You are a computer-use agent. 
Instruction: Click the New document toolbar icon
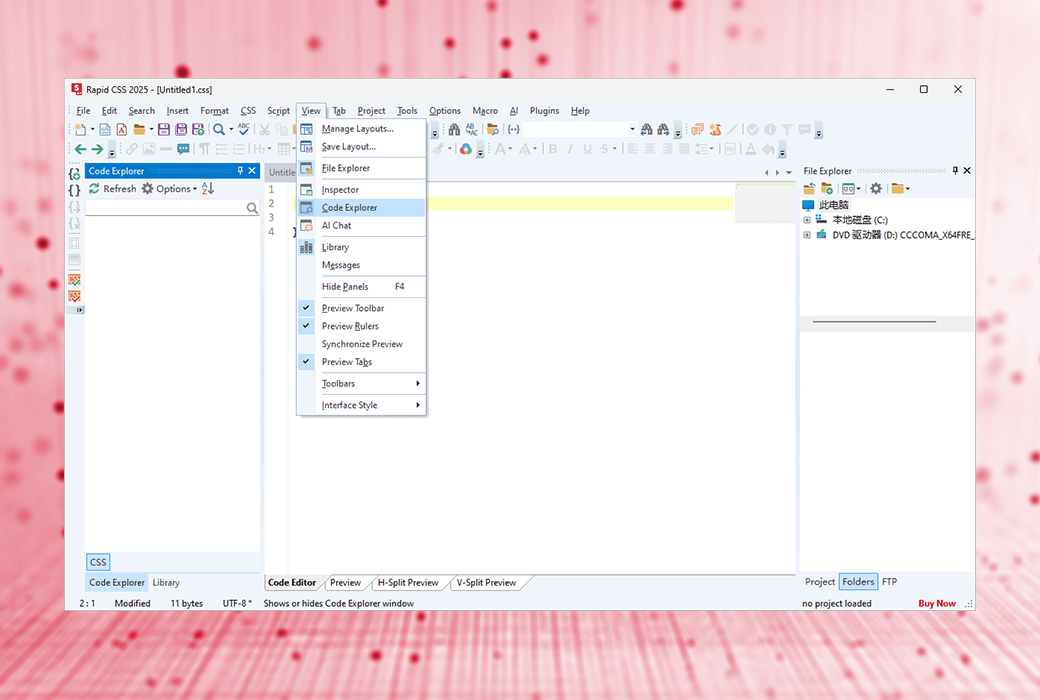[x=80, y=129]
